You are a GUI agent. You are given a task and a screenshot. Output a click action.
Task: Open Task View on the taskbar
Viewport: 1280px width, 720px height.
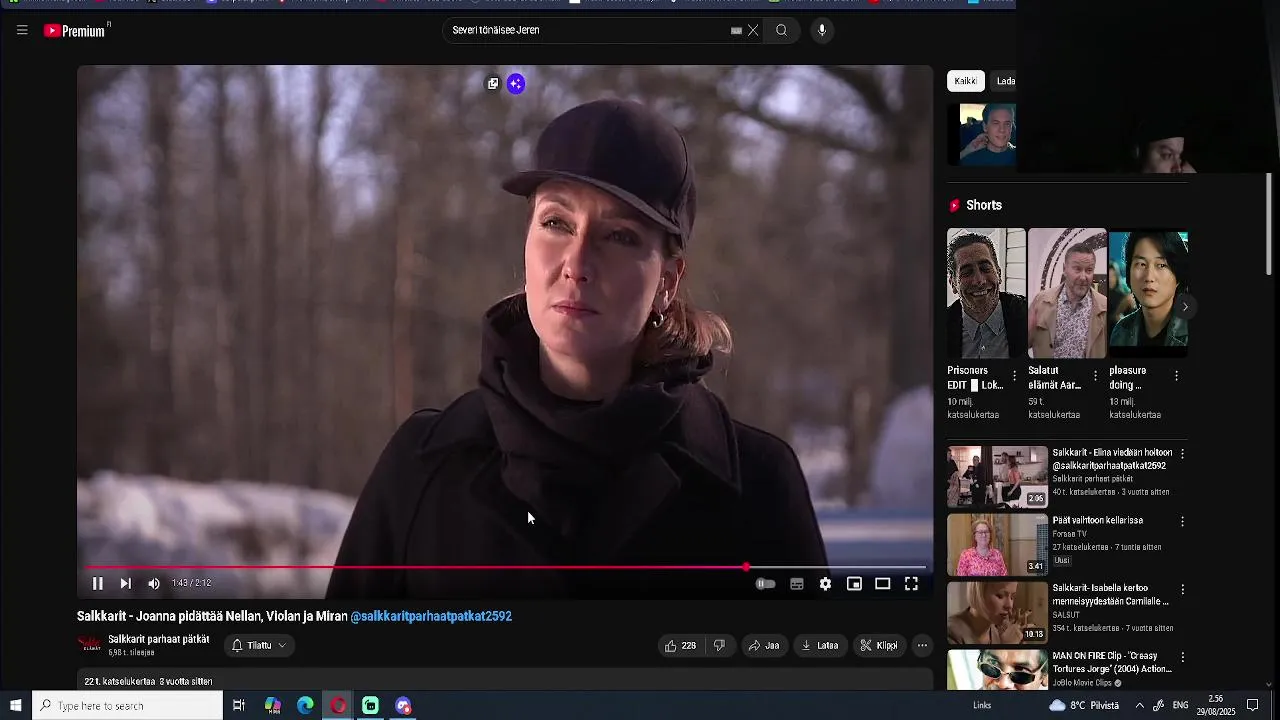[239, 706]
